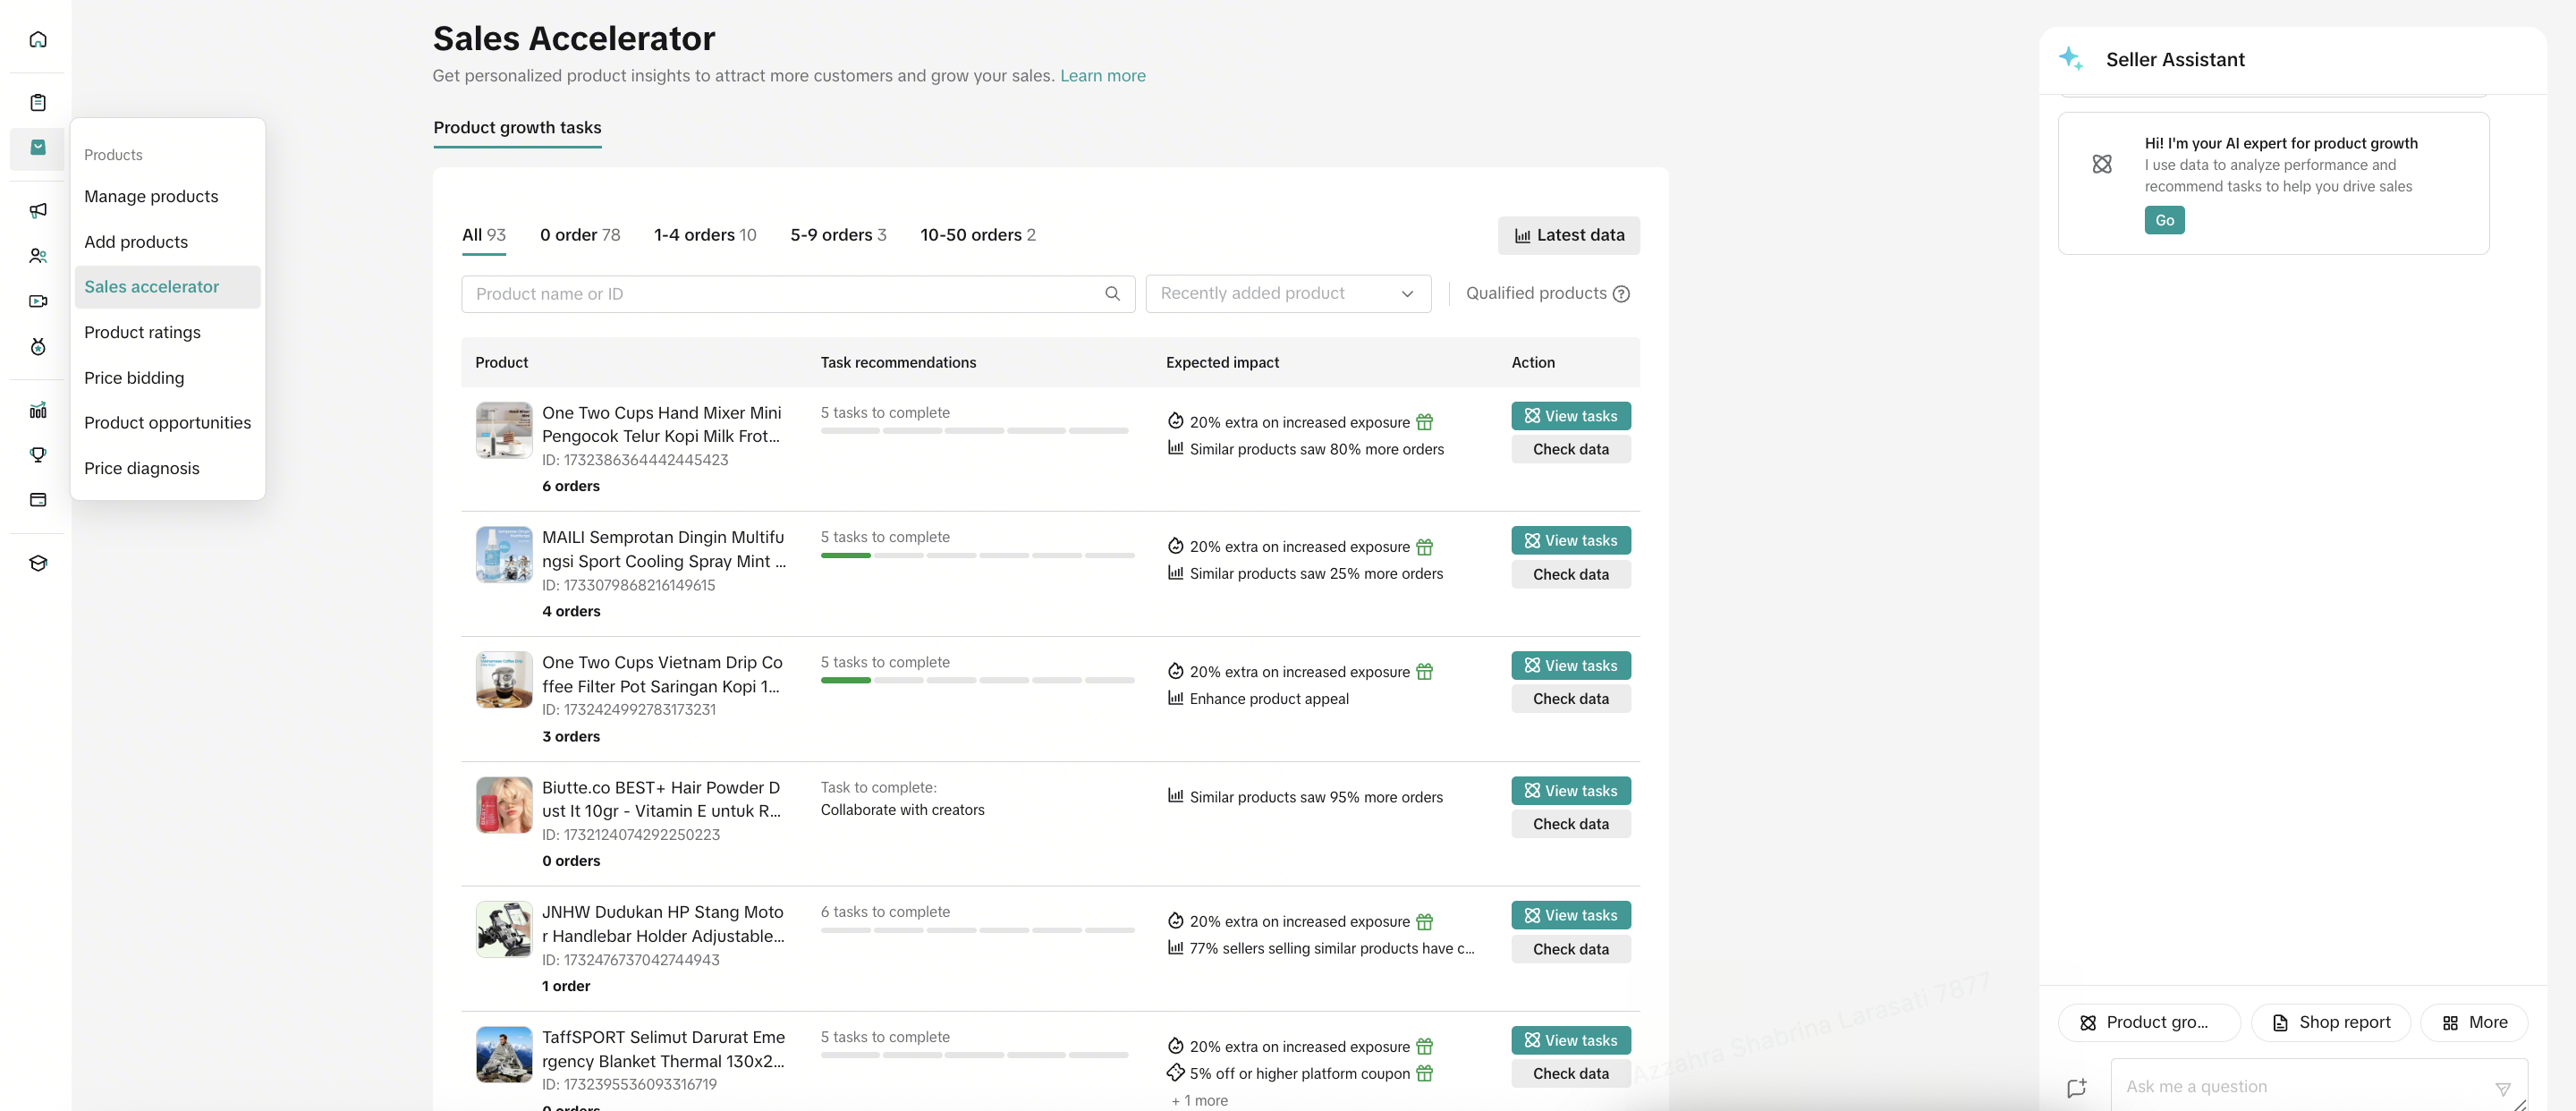Screen dimensions: 2576x1111
Task: Switch to the 0 order tab
Action: (x=580, y=235)
